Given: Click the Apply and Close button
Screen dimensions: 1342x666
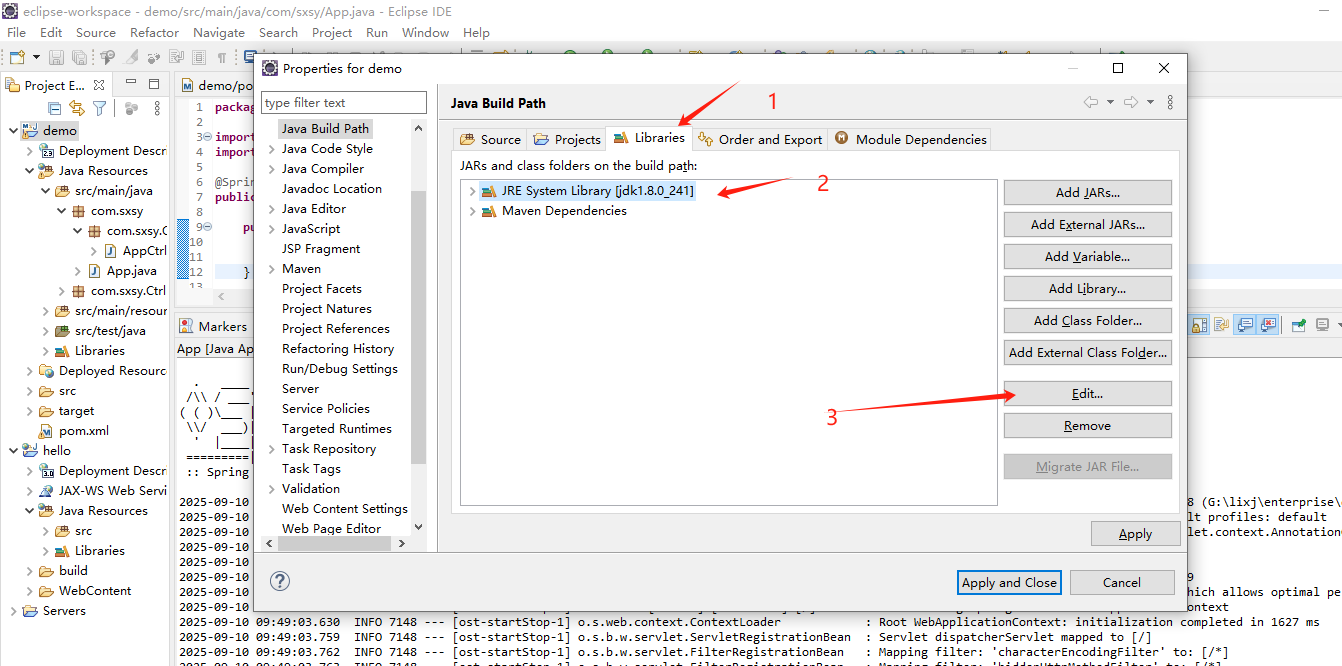Looking at the screenshot, I should coord(1009,582).
